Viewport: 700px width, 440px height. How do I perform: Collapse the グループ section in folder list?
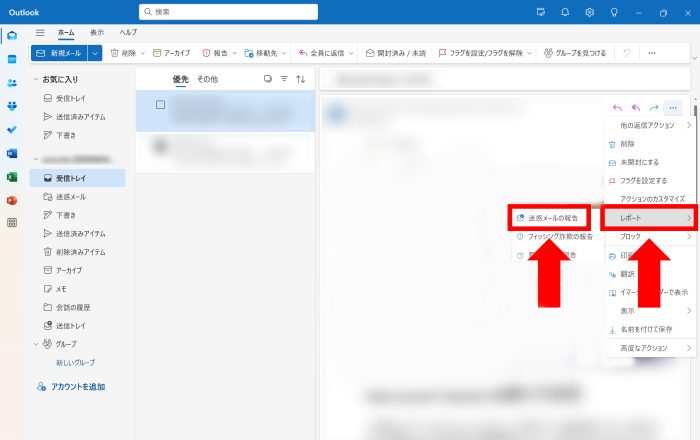coord(36,344)
